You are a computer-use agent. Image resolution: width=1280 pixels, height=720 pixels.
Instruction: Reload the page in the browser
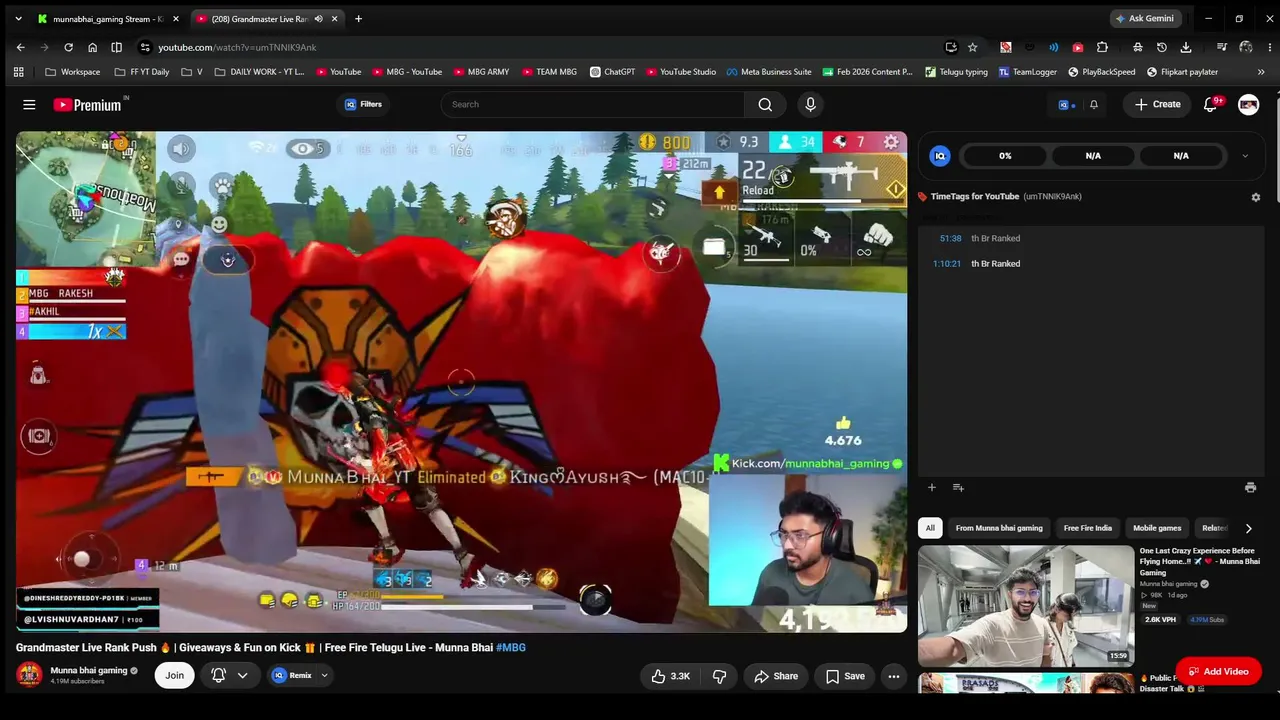coord(68,47)
